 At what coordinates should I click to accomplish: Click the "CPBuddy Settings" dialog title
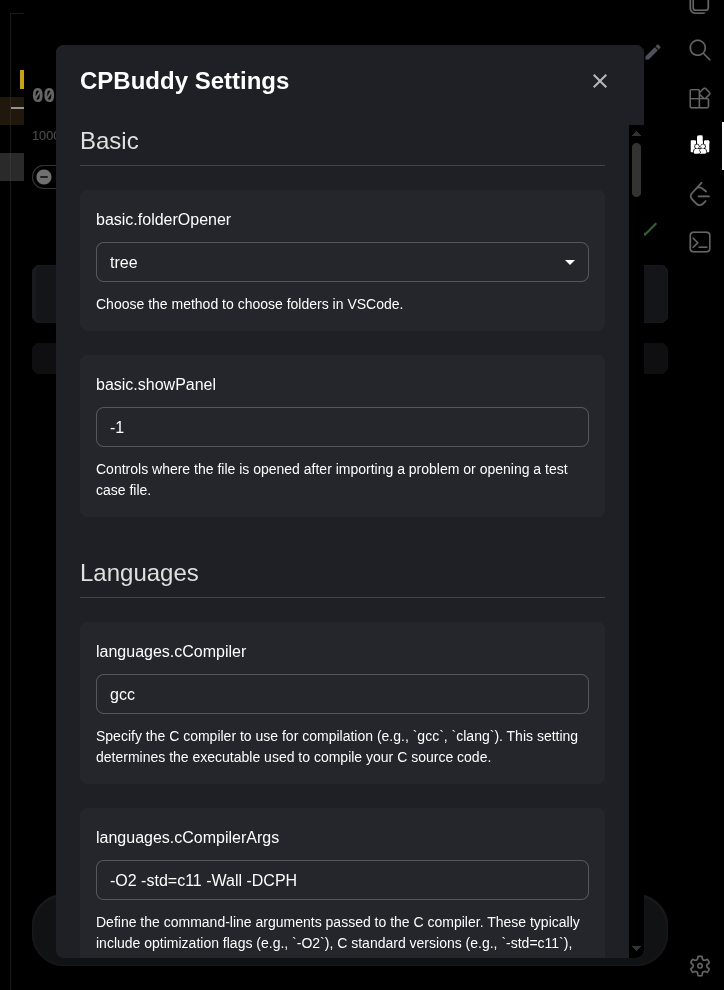(184, 81)
